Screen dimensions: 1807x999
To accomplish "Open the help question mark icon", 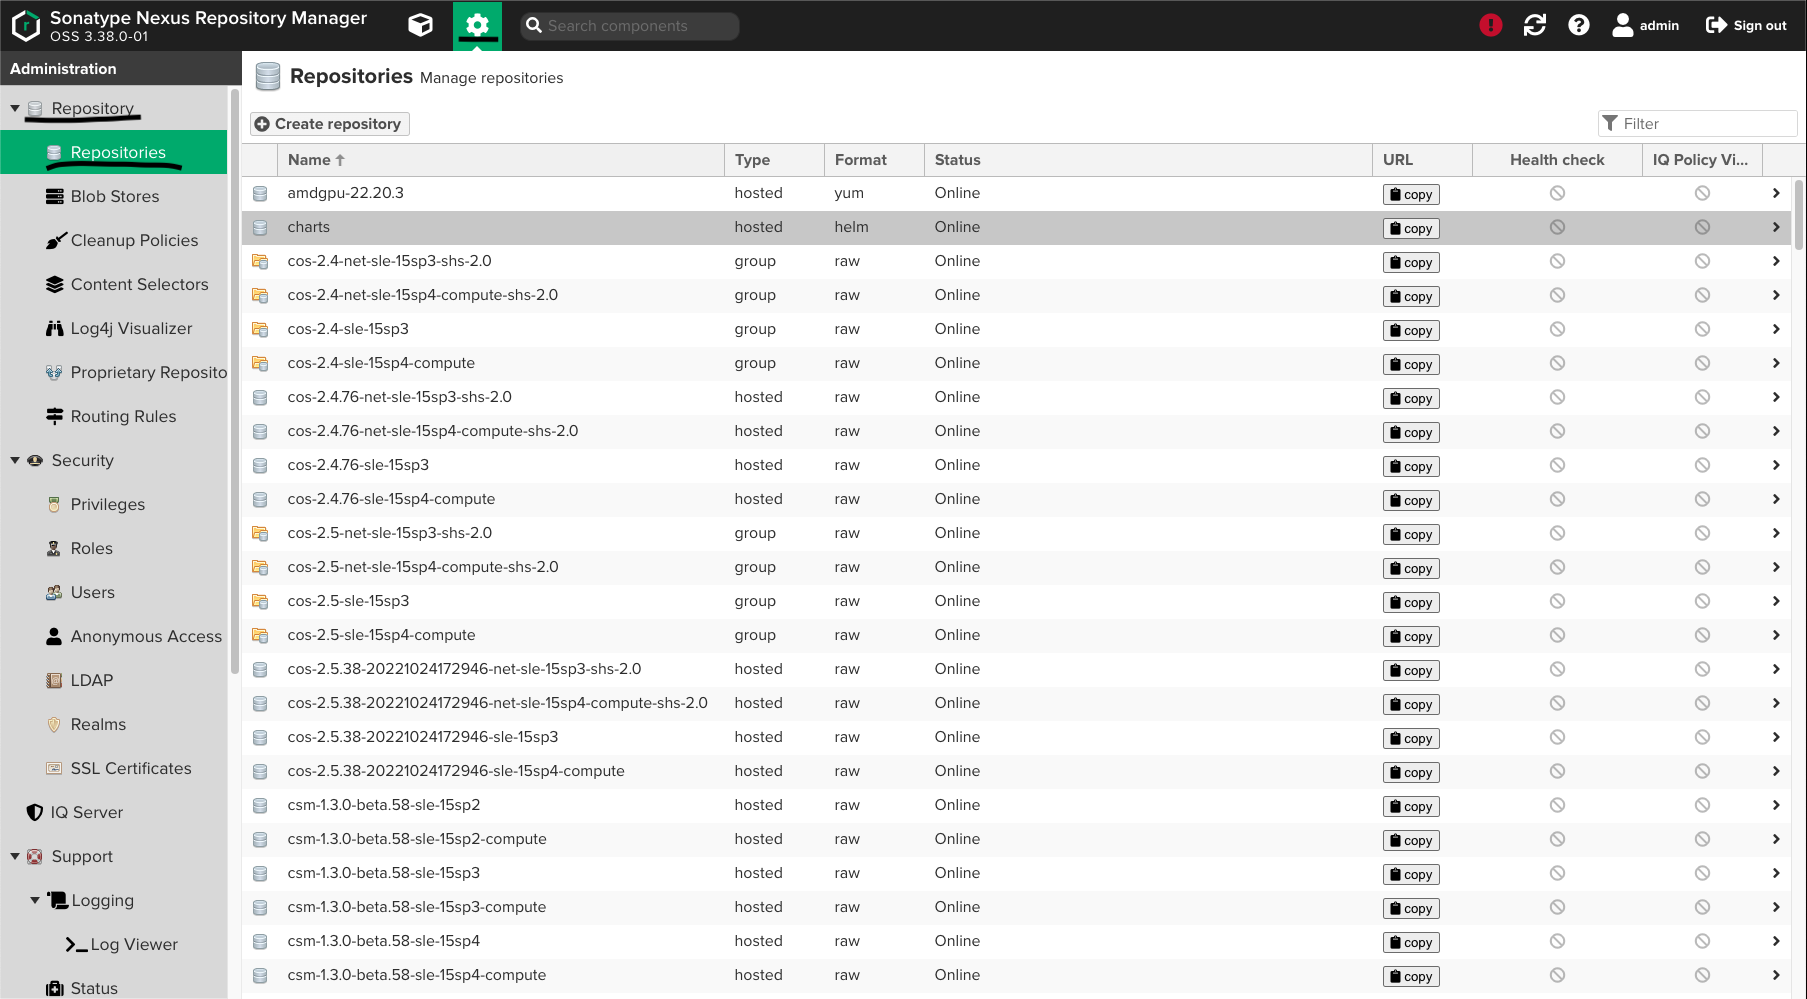I will click(1579, 25).
